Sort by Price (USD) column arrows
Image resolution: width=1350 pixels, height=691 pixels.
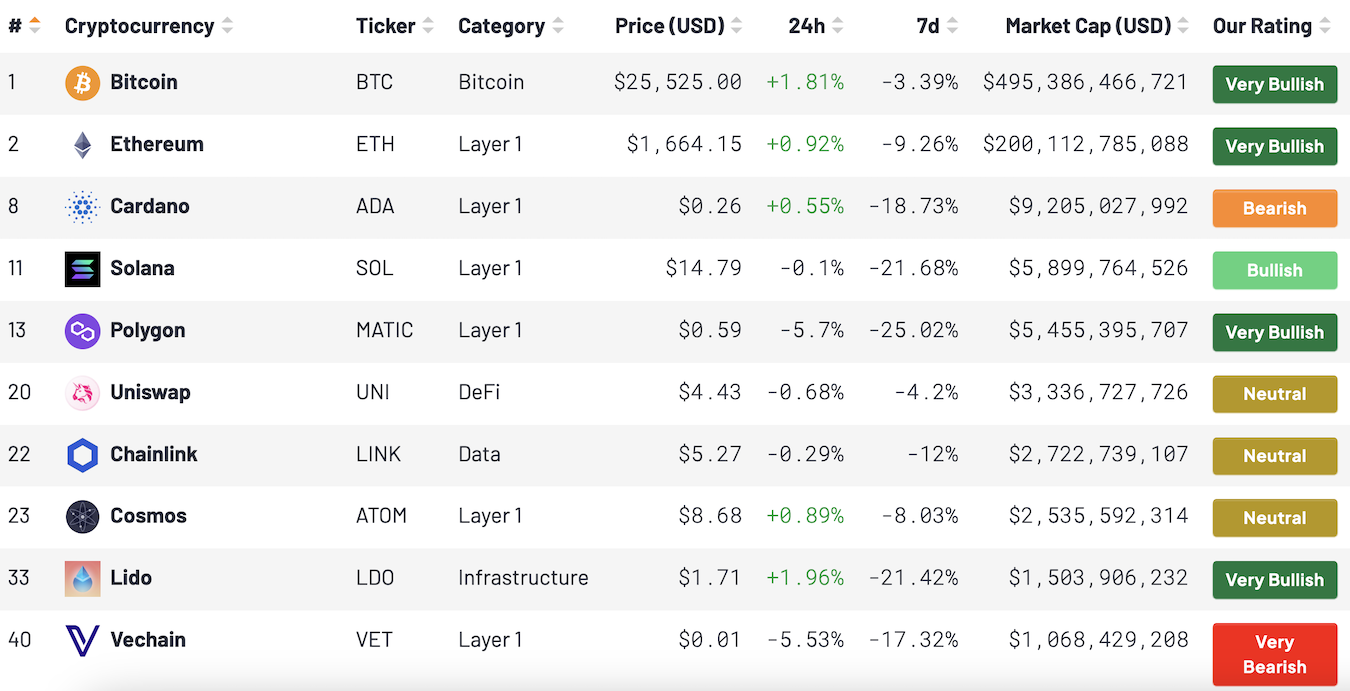(x=737, y=26)
